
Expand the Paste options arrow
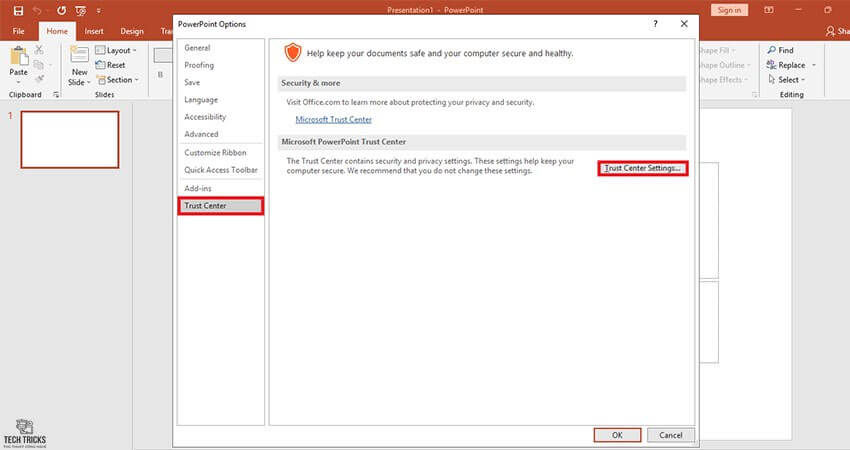pos(18,82)
